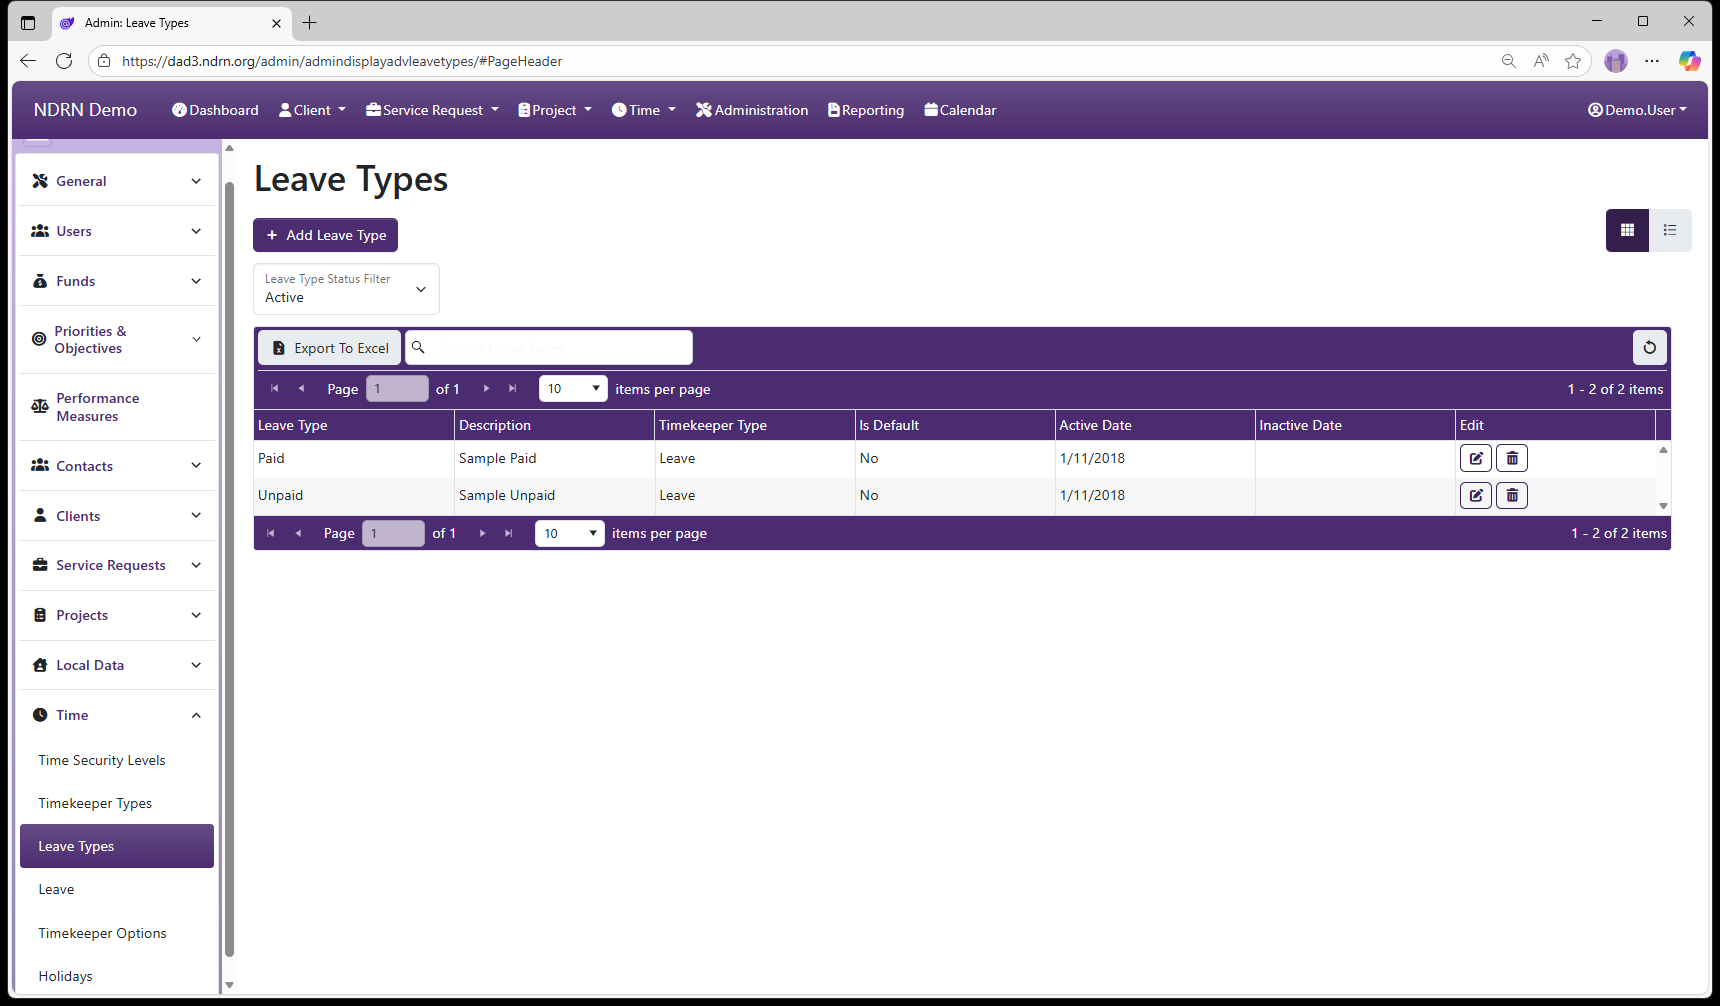
Task: Open the Reporting nav item
Action: (866, 110)
